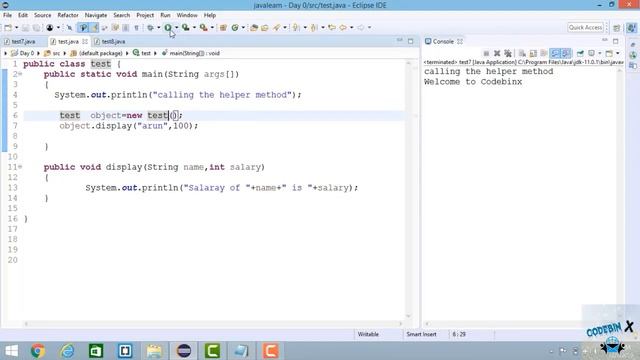Screen dimensions: 640x360
Task: Click the Search flashlight toolbar icon
Action: (x=277, y=28)
